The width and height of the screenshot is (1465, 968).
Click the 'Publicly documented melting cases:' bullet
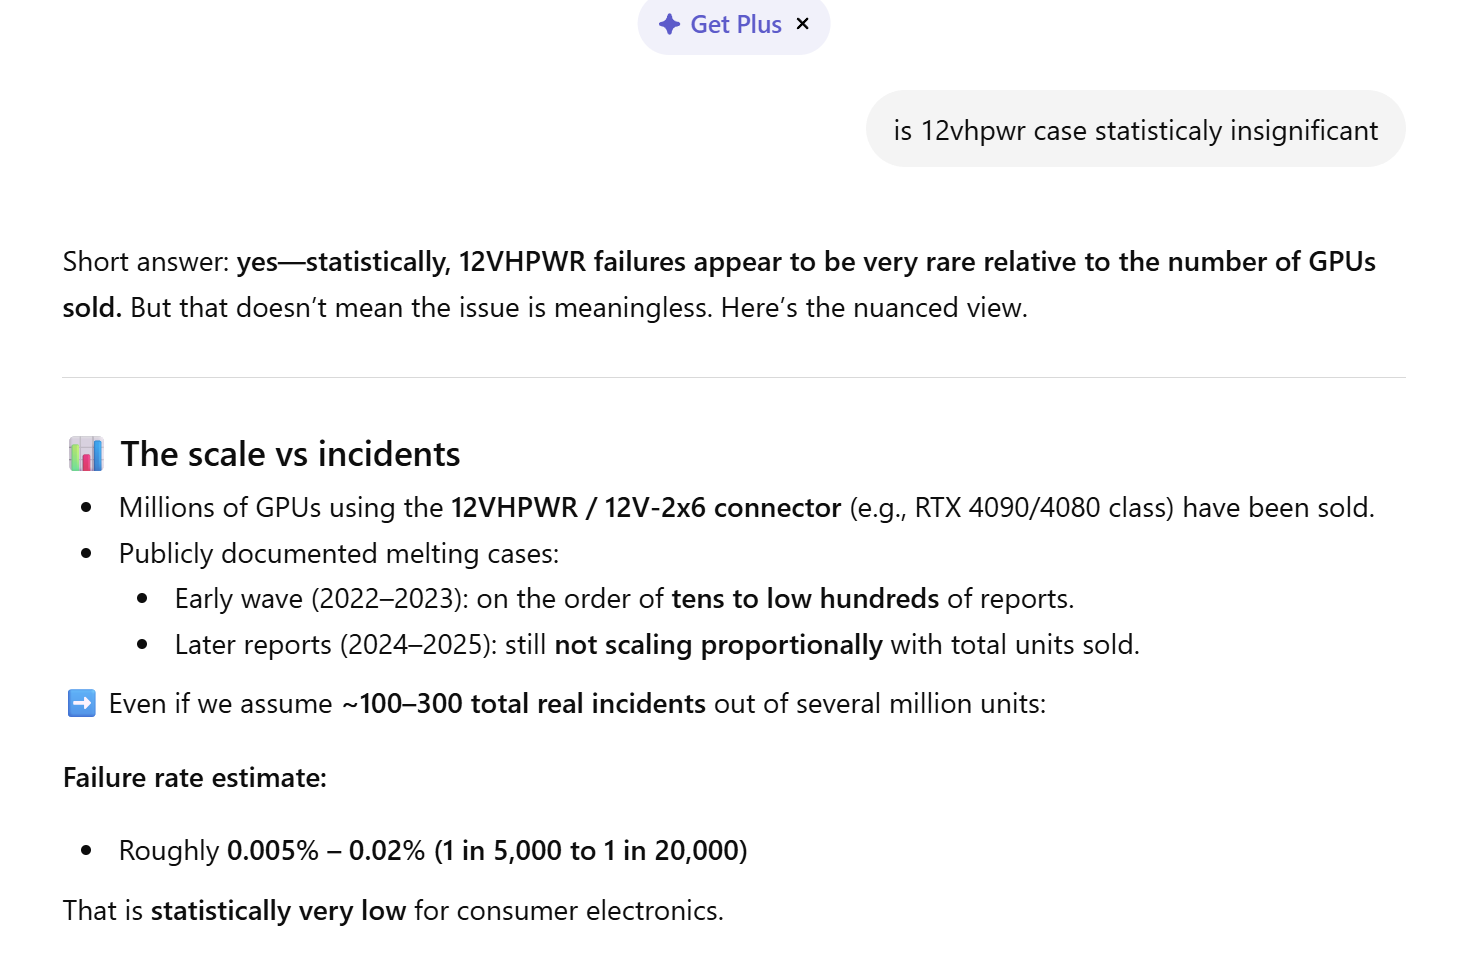[339, 554]
